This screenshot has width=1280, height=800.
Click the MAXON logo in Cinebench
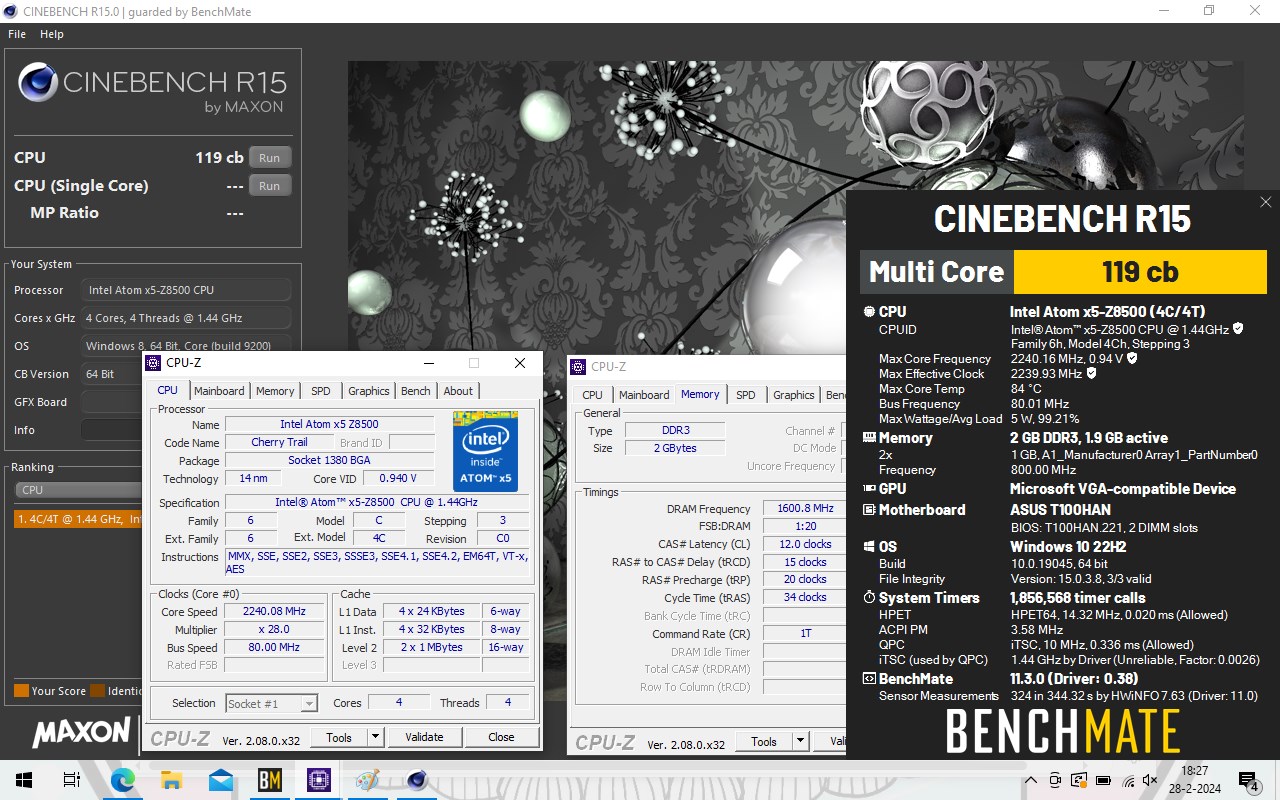click(x=81, y=733)
